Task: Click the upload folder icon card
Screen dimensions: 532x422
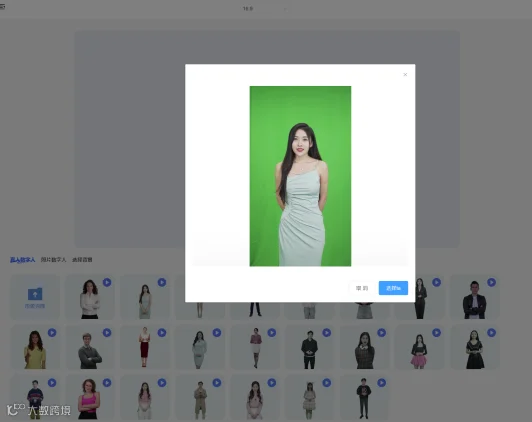Action: (35, 297)
